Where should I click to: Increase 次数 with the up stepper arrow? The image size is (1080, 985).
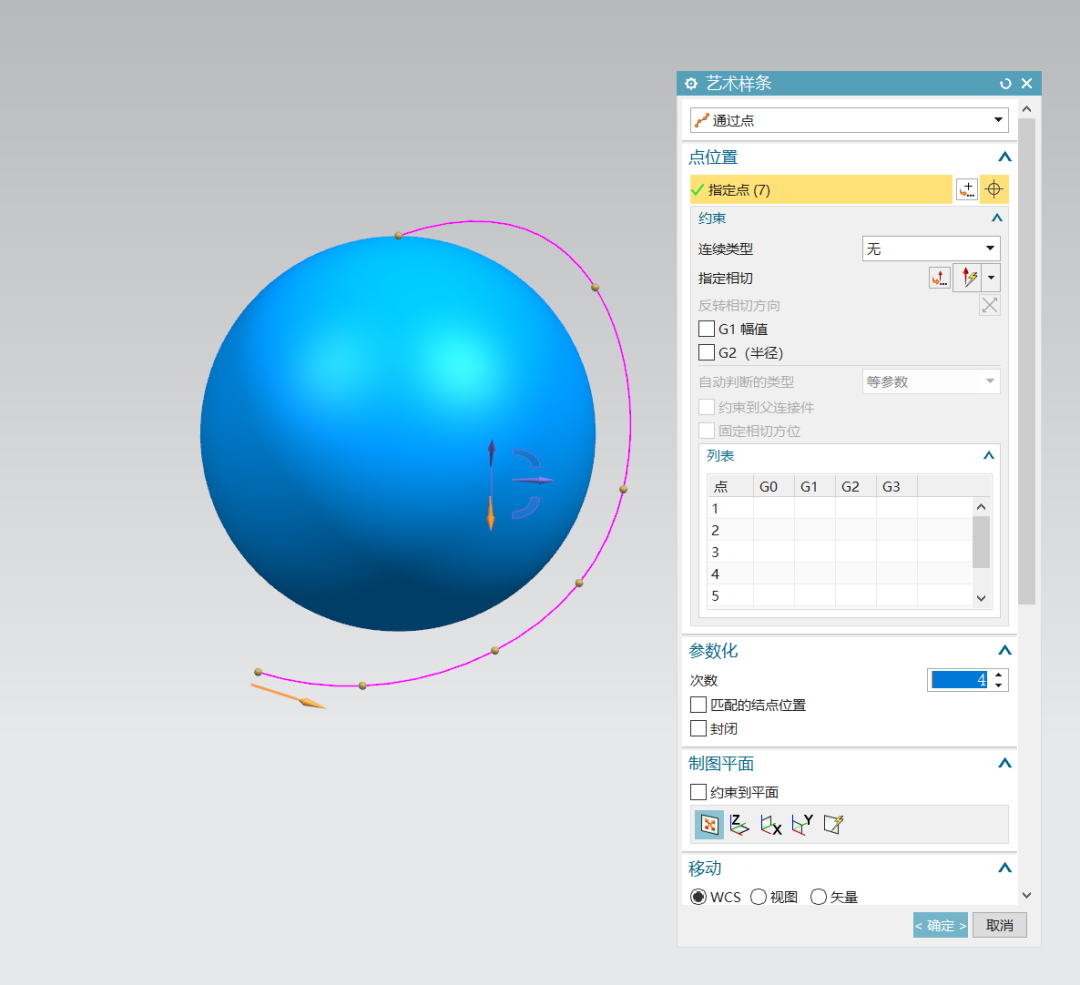[998, 674]
